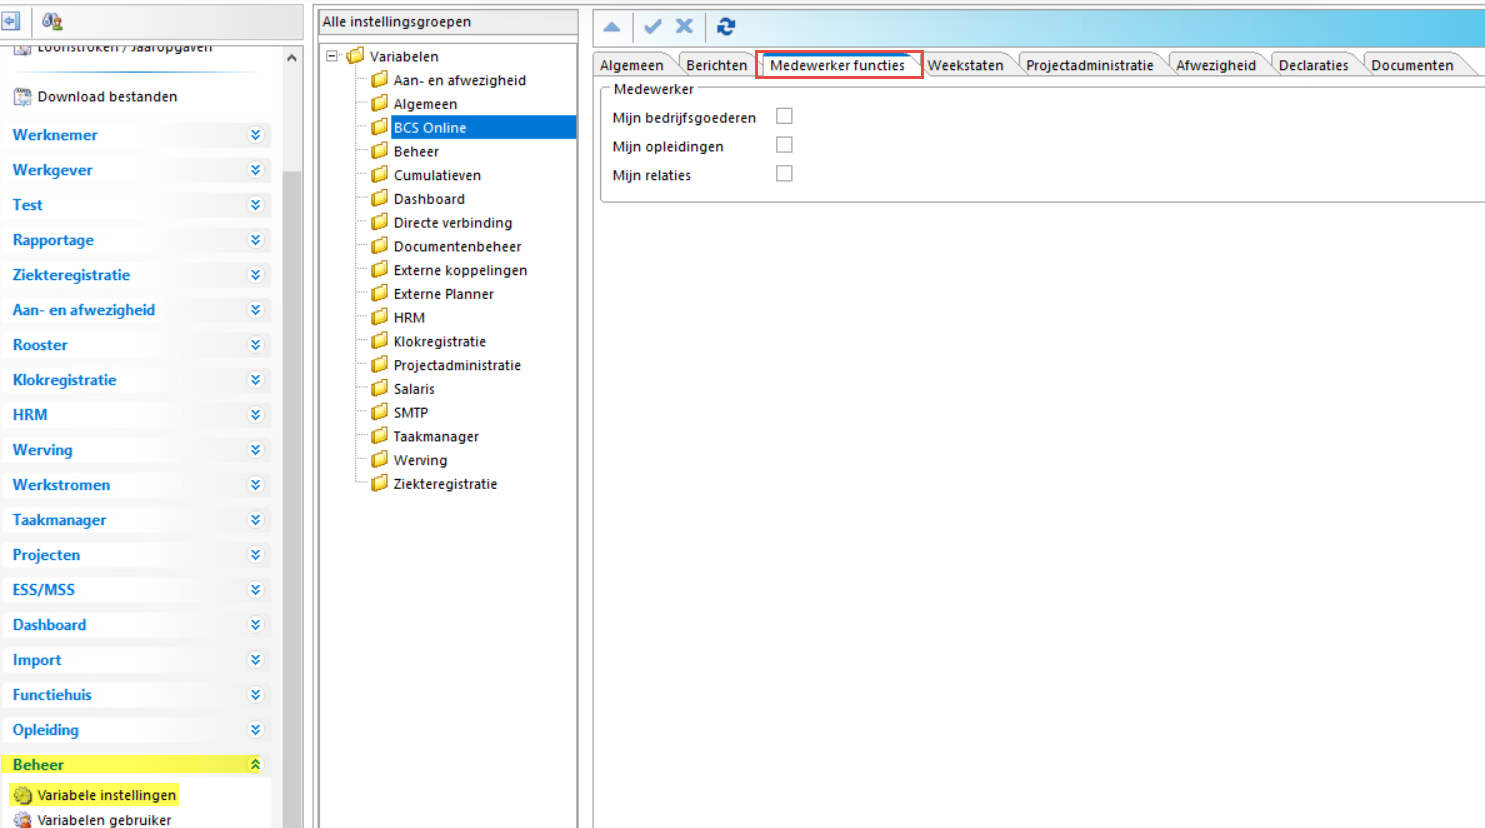Image resolution: width=1485 pixels, height=828 pixels.
Task: Select Projectadministratie in settings tree
Action: (458, 365)
